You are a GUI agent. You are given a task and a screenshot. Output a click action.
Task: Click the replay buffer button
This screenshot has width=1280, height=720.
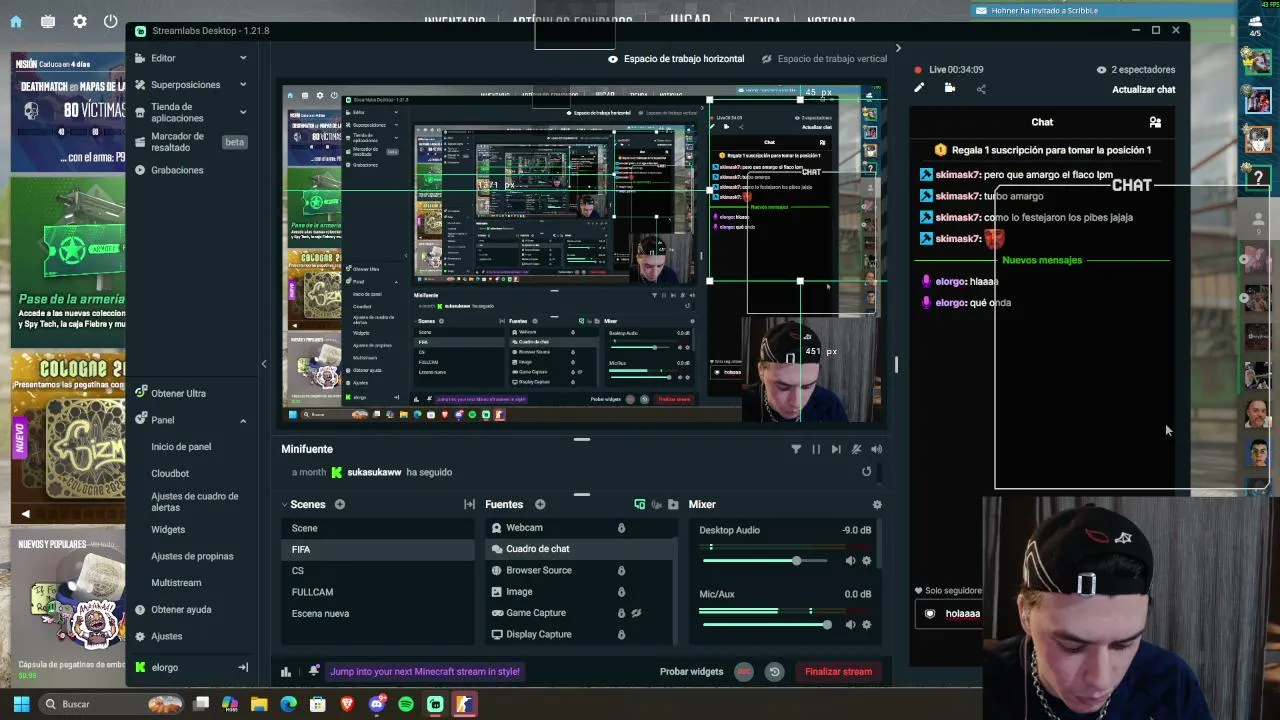(x=774, y=672)
